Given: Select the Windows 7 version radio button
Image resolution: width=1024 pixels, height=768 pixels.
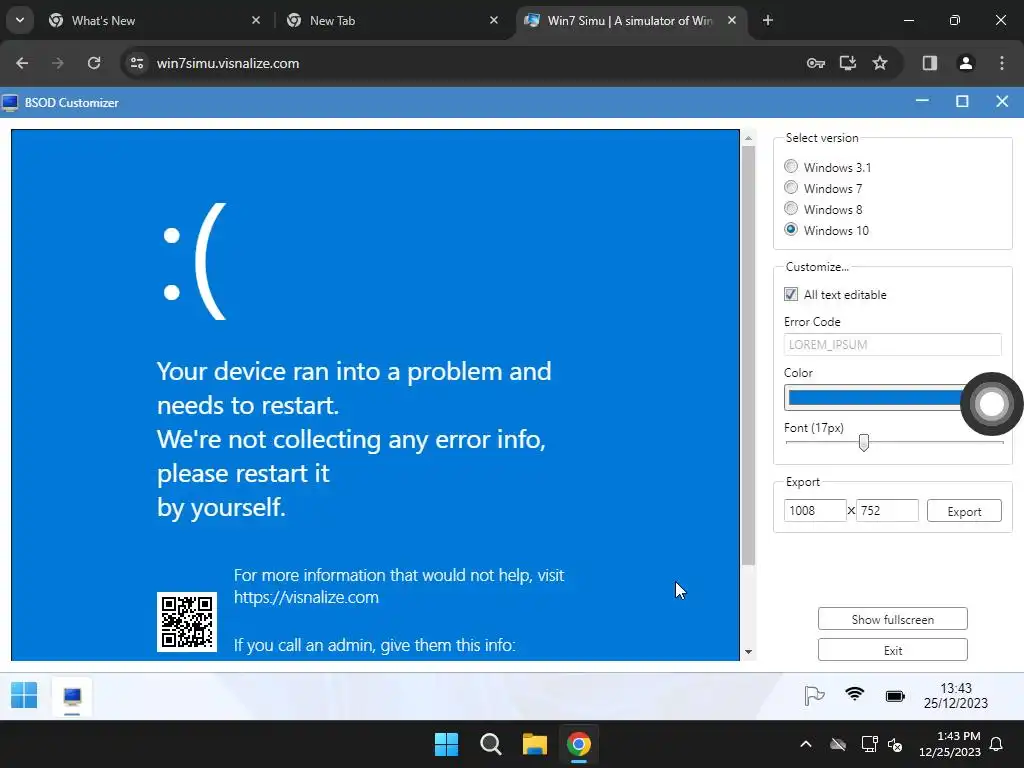Looking at the screenshot, I should coord(791,187).
